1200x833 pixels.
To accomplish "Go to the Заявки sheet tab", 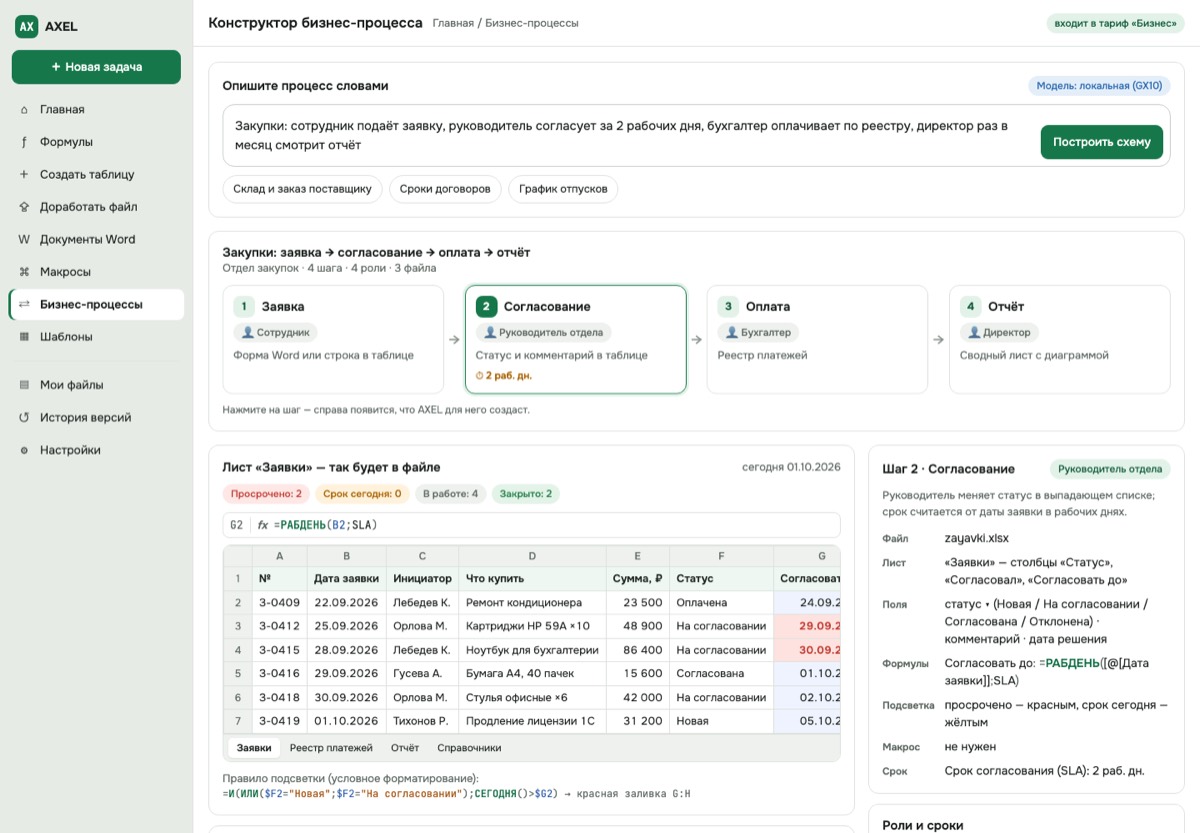I will [254, 748].
